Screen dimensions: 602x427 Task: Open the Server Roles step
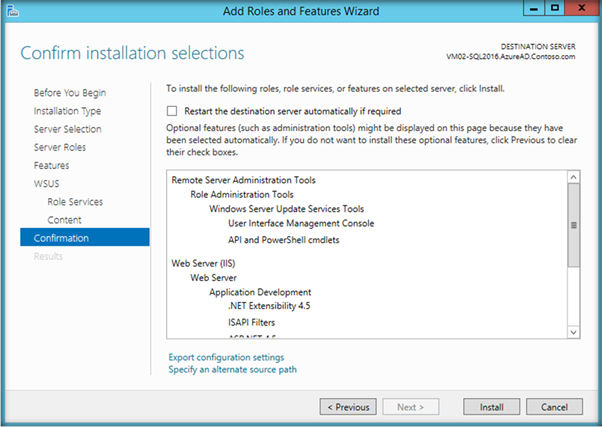pyautogui.click(x=60, y=147)
